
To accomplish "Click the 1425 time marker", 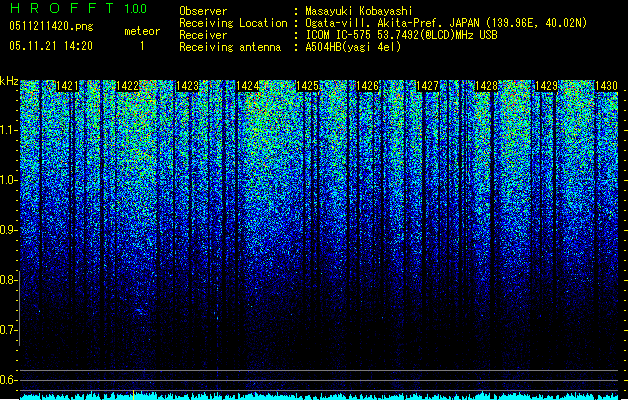I will pos(307,86).
